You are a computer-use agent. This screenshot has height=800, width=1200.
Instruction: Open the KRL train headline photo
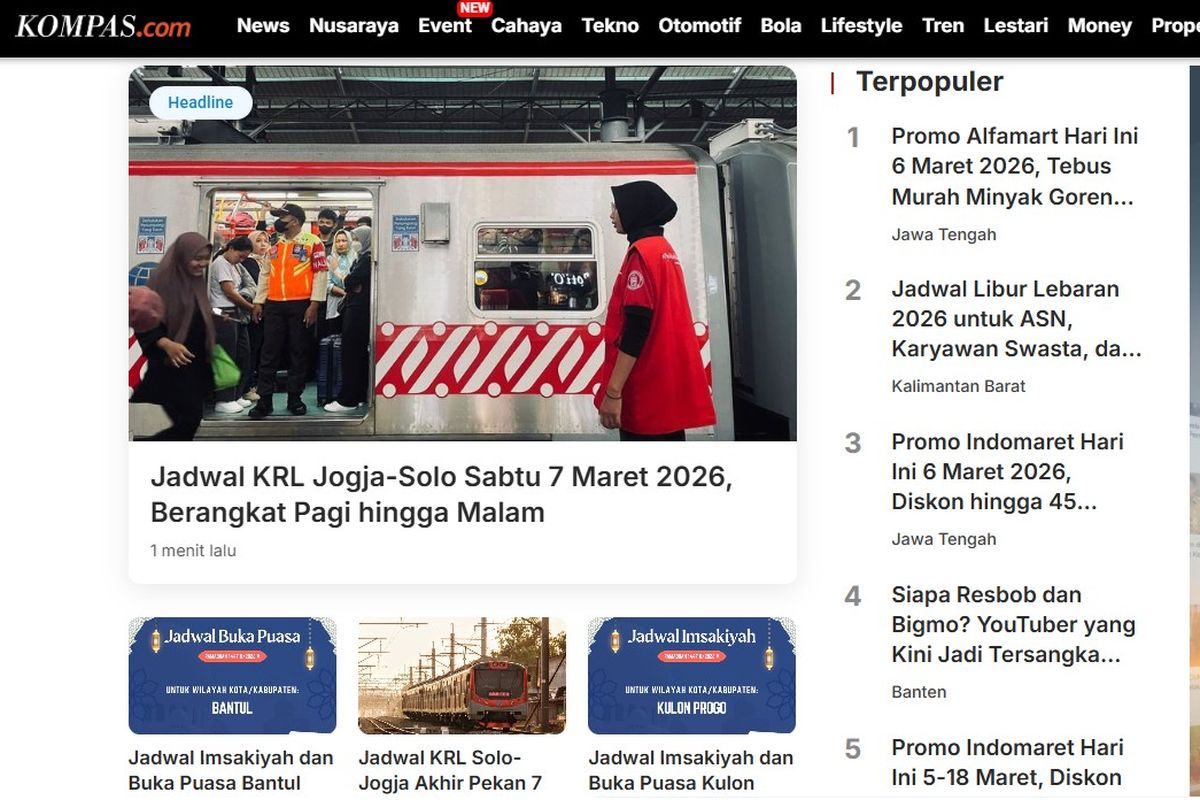pos(463,253)
